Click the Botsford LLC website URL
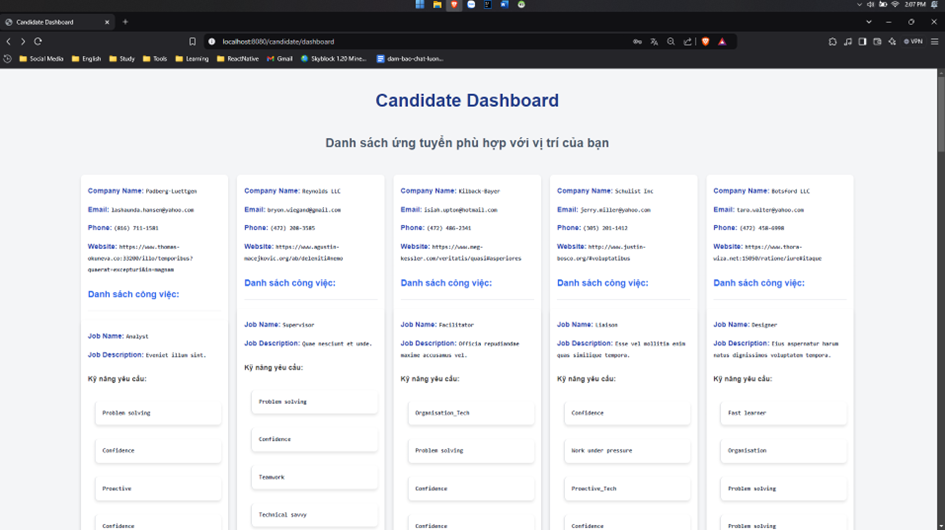This screenshot has width=945, height=530. pyautogui.click(x=767, y=252)
